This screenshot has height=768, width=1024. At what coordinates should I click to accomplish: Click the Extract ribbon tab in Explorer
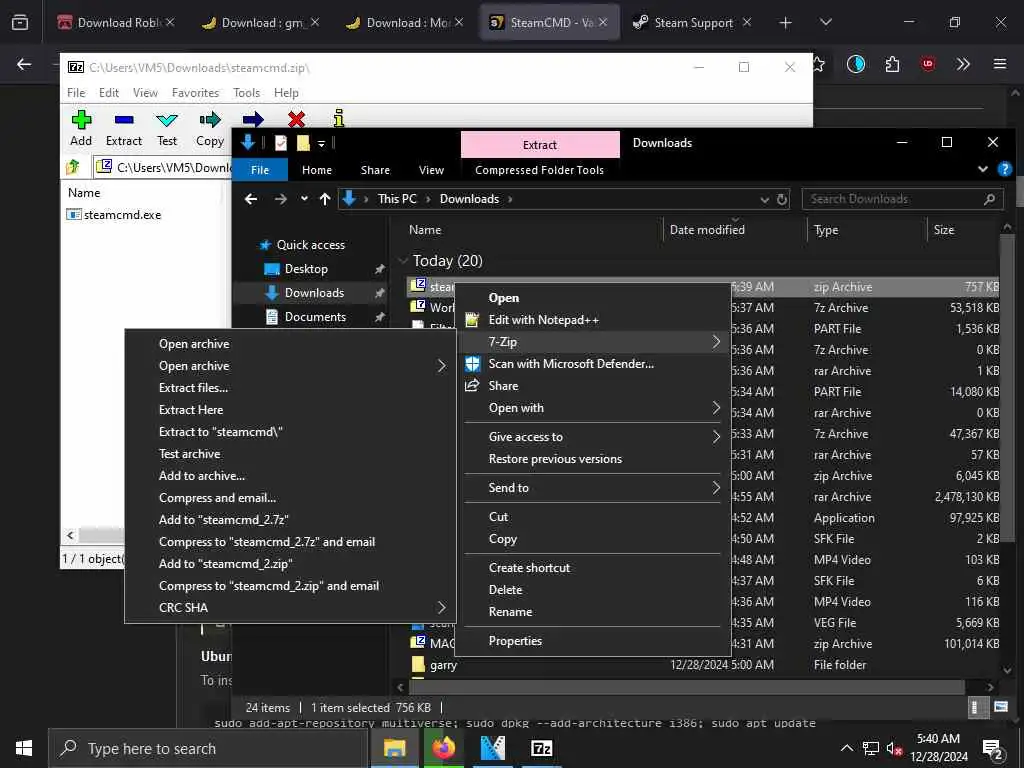540,144
